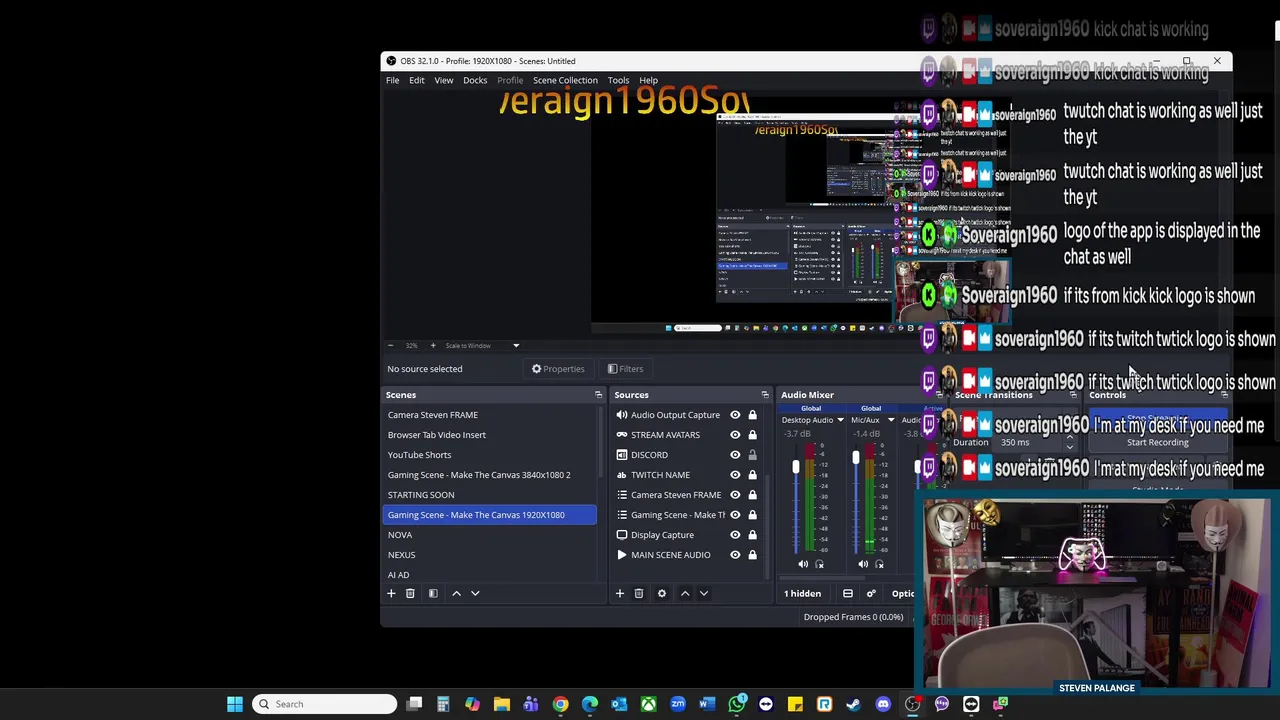Open advanced audio properties gears icon
Viewport: 1280px width, 720px height.
(871, 594)
